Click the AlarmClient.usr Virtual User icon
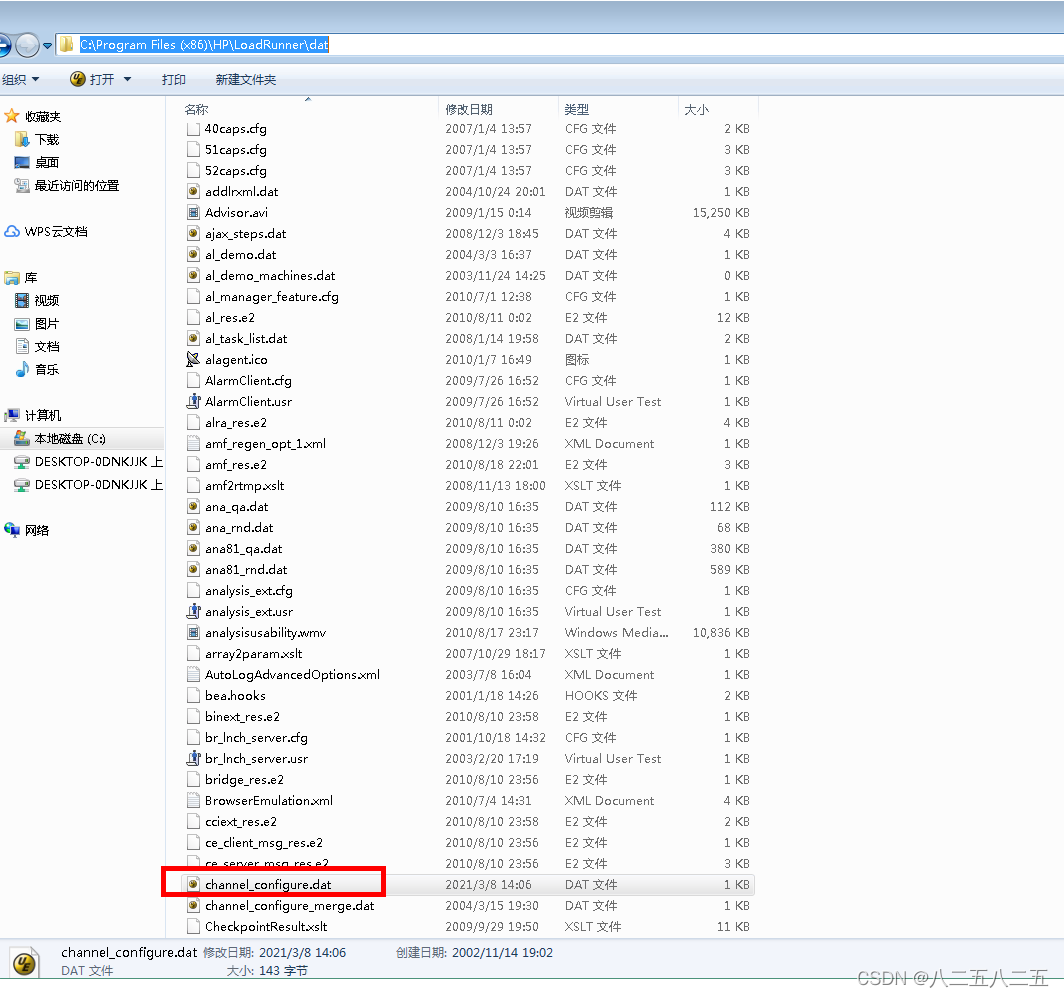This screenshot has width=1064, height=998. (194, 402)
